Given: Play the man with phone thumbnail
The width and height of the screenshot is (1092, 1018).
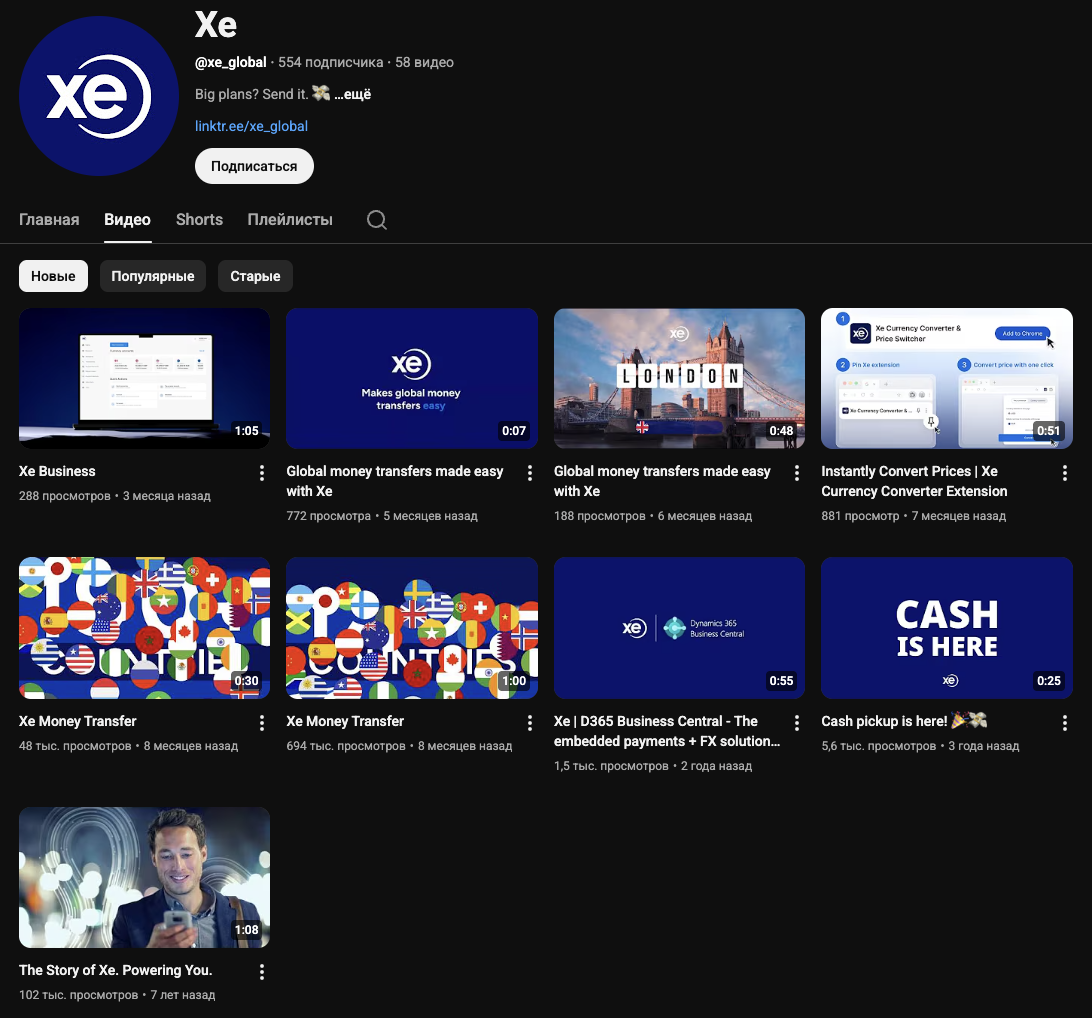Looking at the screenshot, I should [144, 877].
